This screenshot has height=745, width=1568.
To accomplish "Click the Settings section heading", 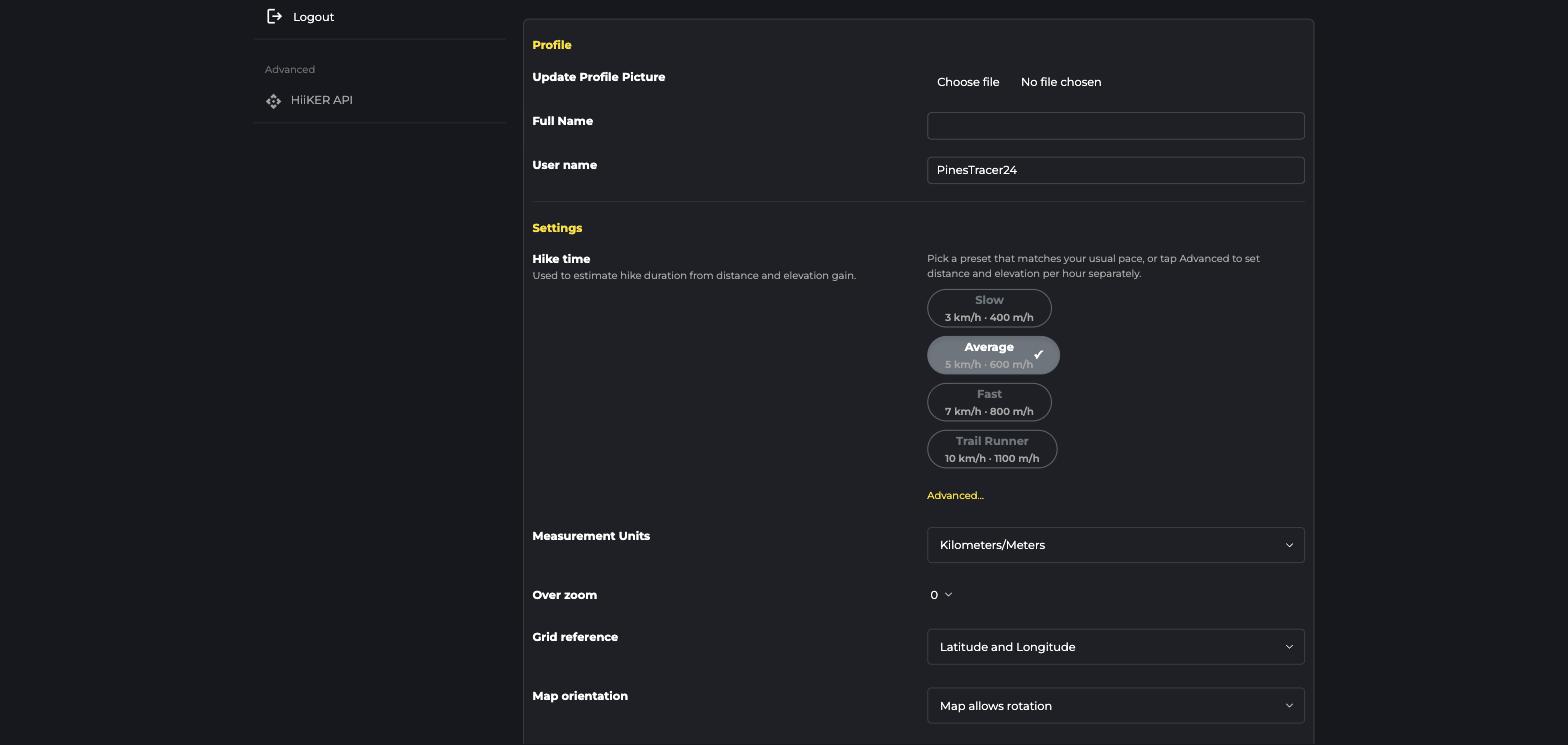I will [557, 228].
